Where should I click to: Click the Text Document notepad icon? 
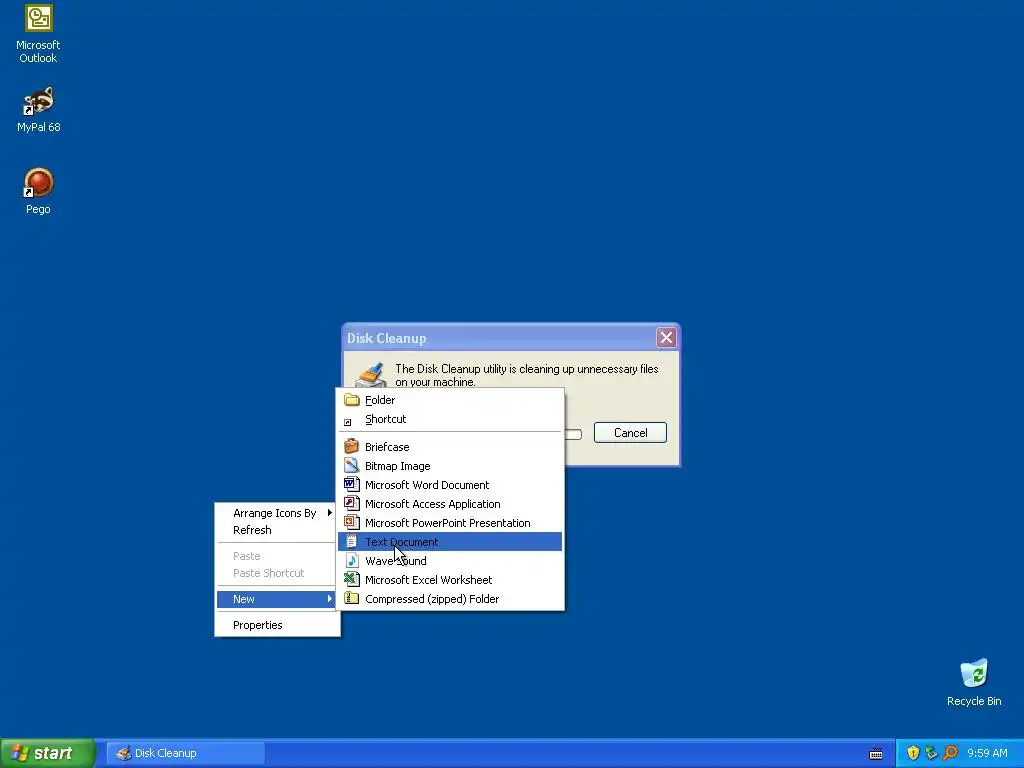point(351,541)
